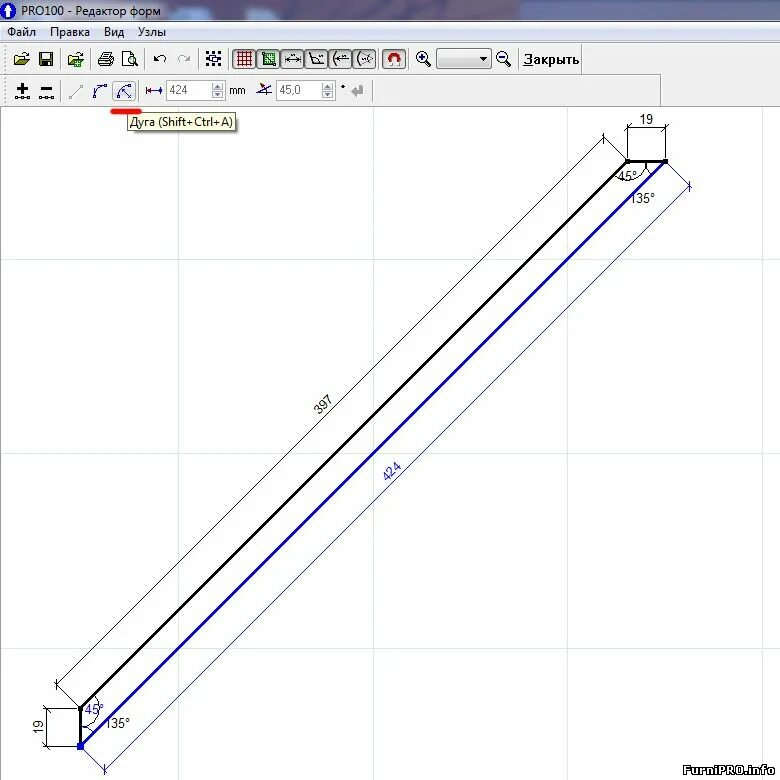Click the top 19 dimension label
Viewport: 780px width, 780px height.
click(646, 119)
